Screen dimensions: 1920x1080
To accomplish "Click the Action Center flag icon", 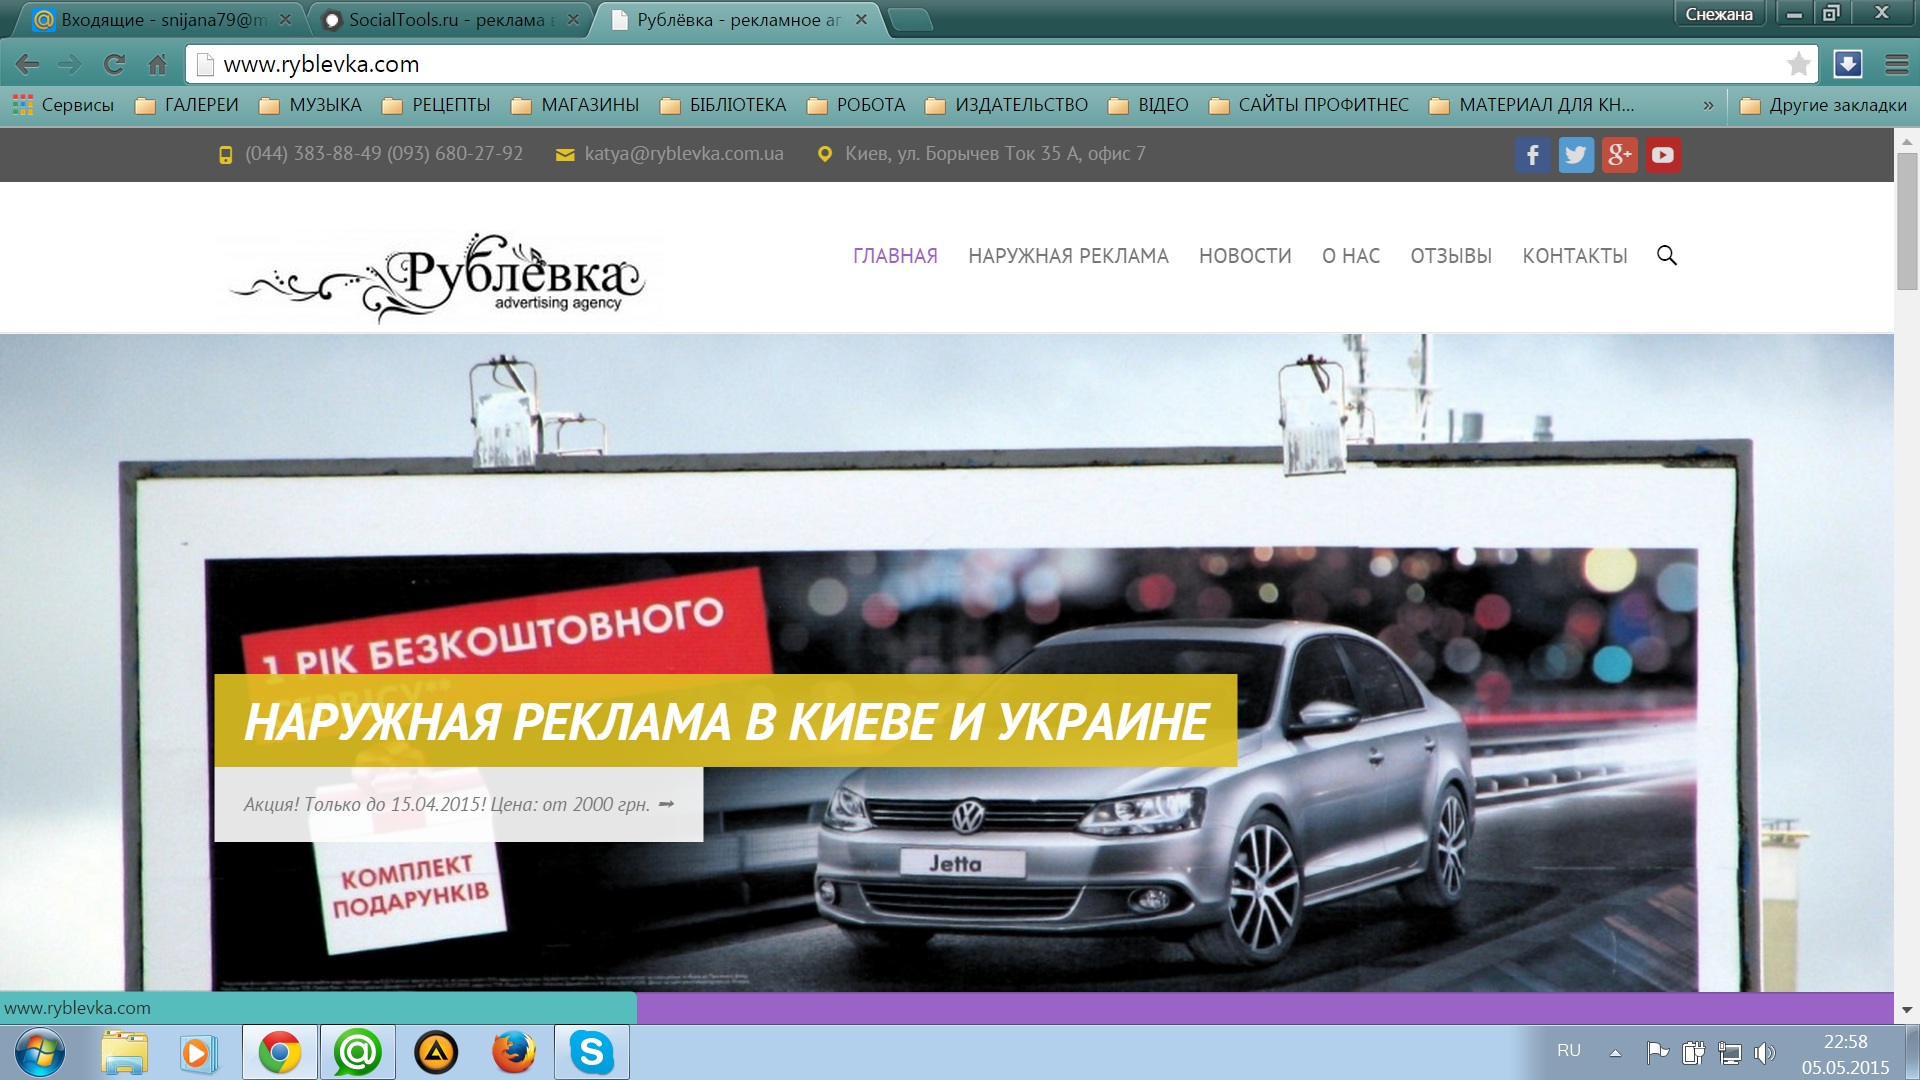I will tap(1657, 1052).
